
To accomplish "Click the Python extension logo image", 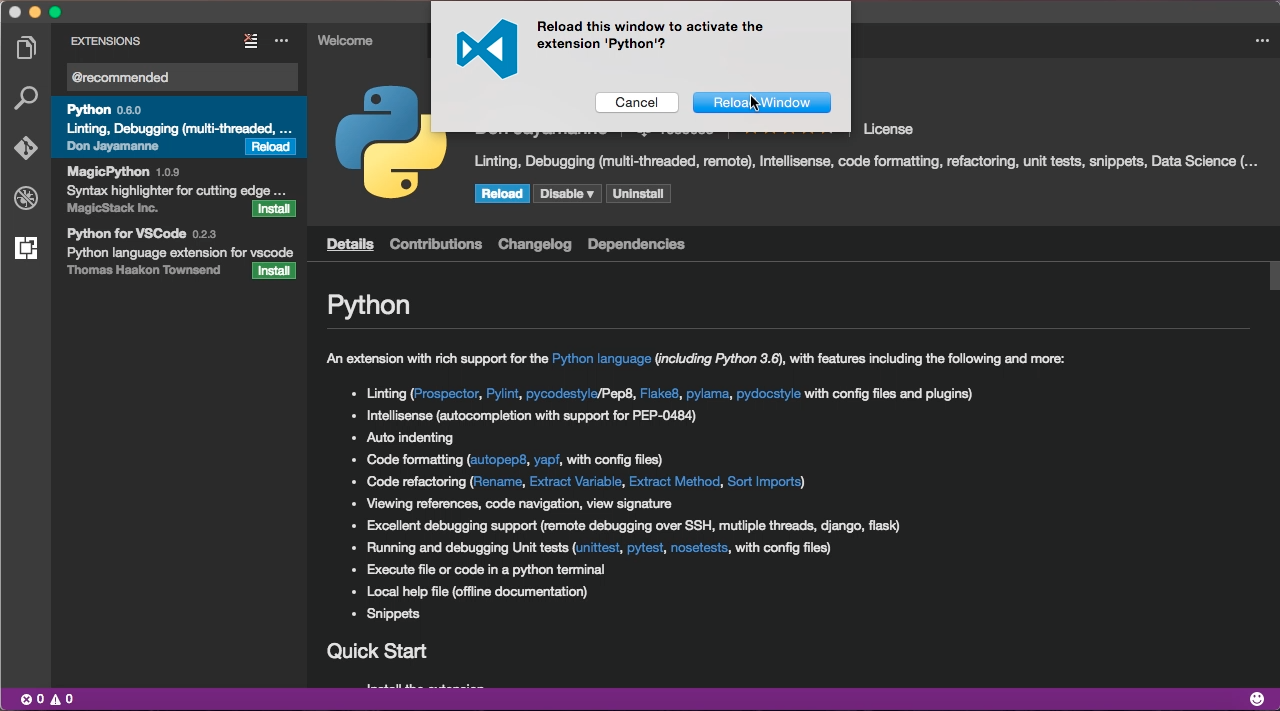I will tap(391, 142).
